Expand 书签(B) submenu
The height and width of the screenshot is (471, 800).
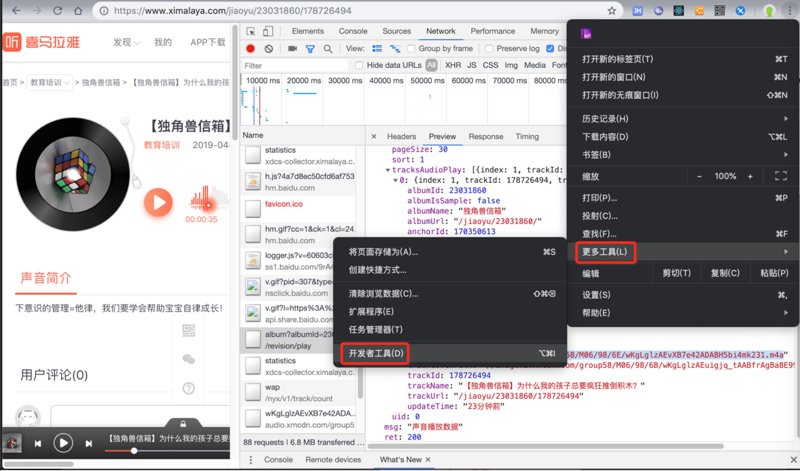[x=683, y=155]
